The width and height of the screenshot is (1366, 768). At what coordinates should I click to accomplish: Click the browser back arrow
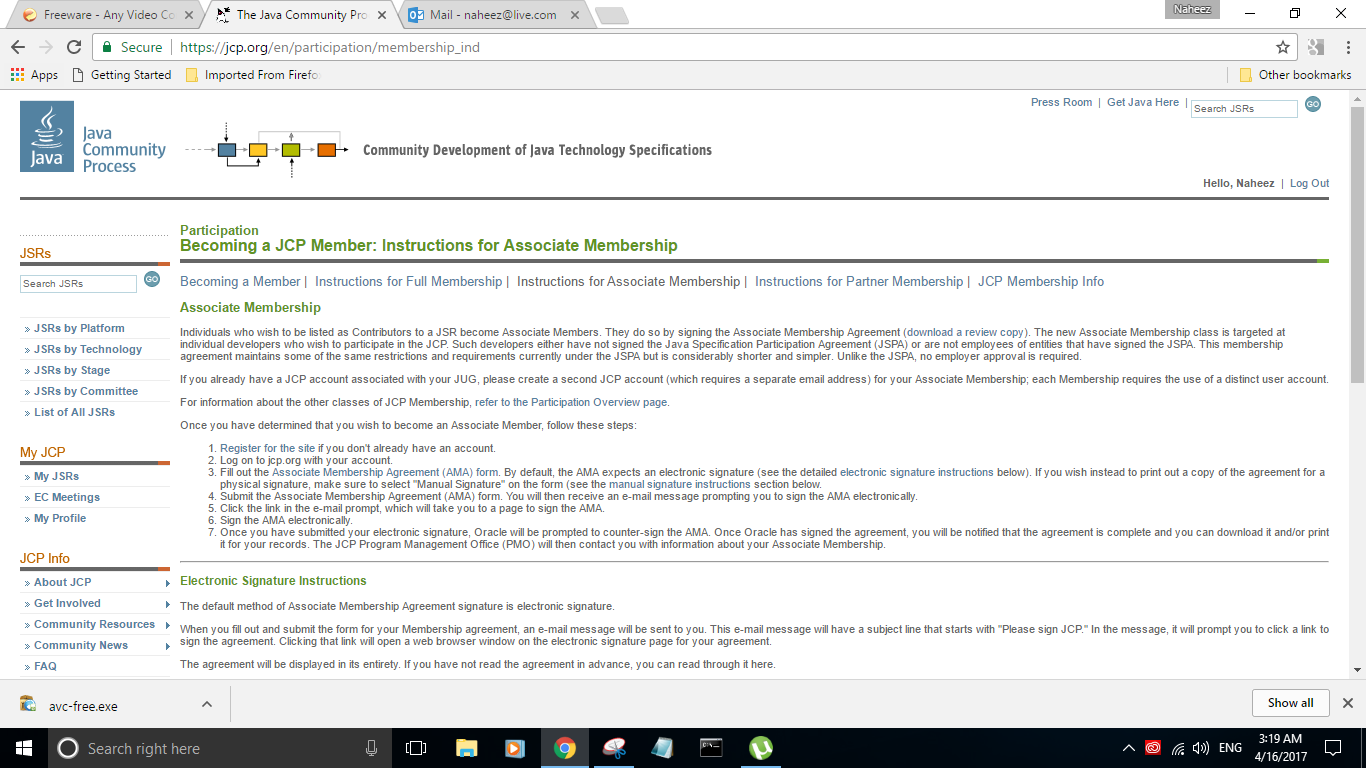click(x=18, y=47)
